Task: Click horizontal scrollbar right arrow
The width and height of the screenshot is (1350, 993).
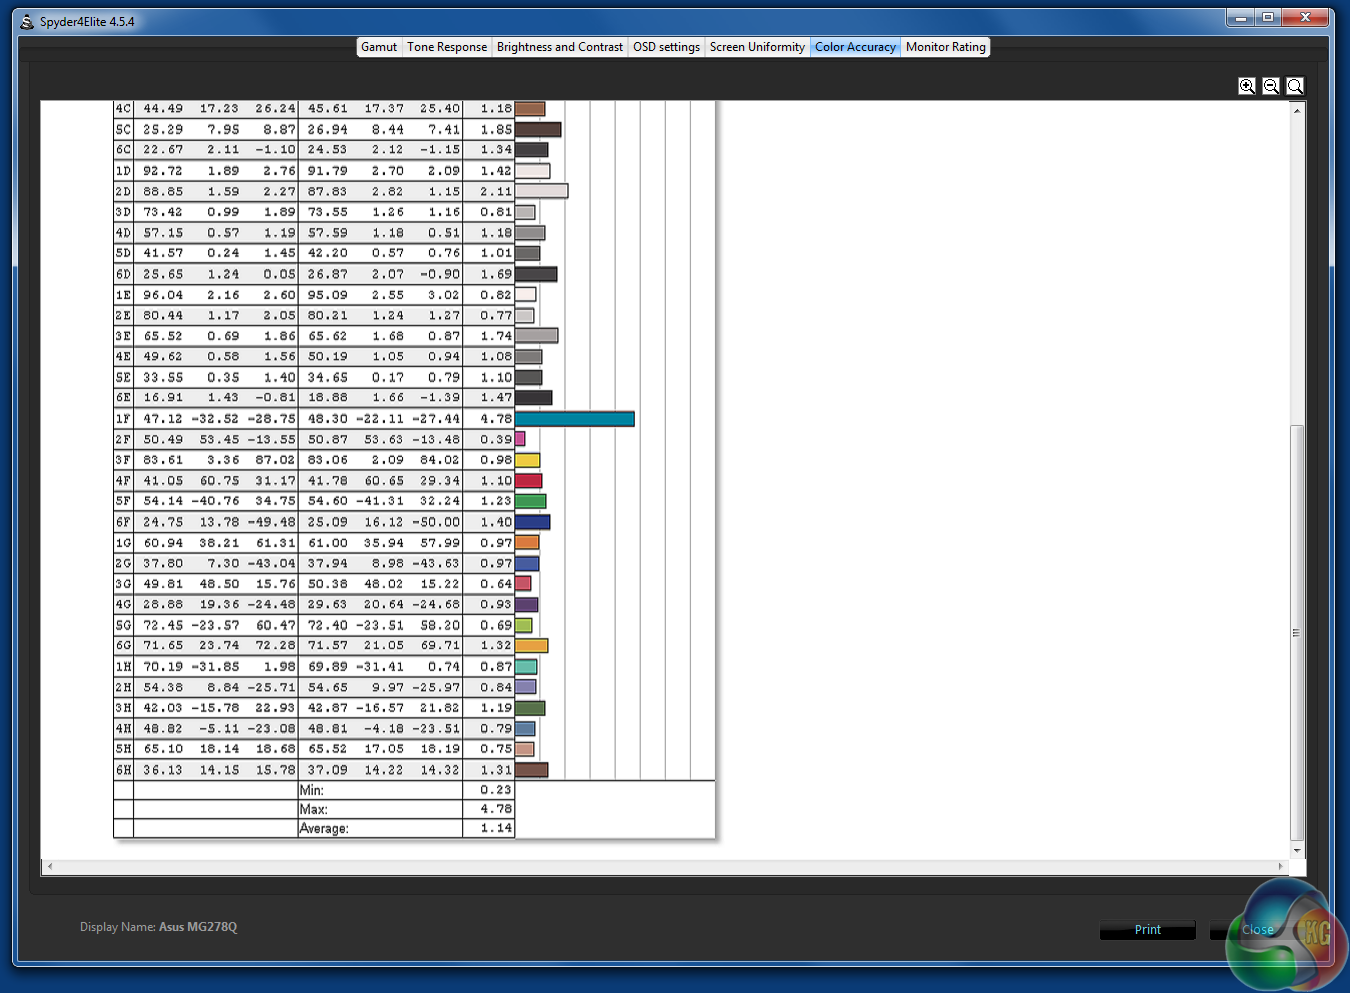Action: [1280, 866]
